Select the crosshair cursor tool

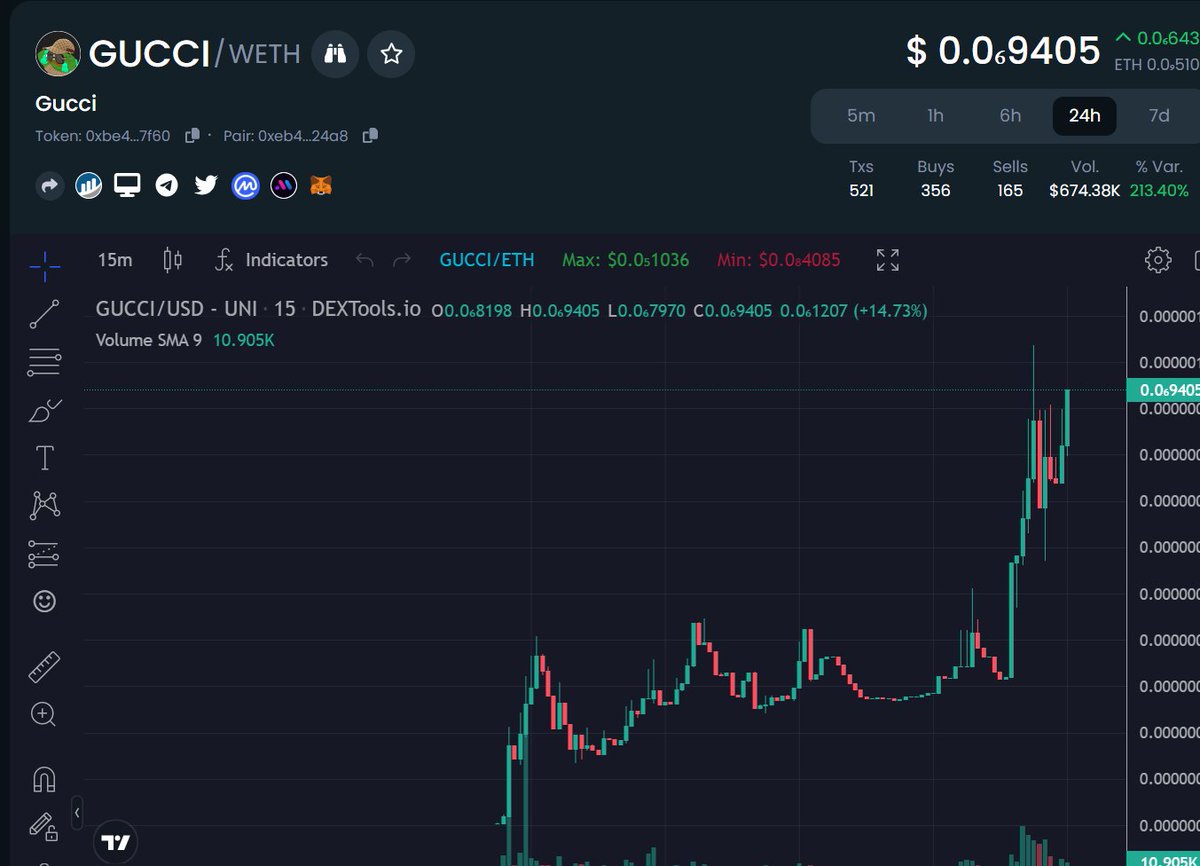(x=44, y=266)
